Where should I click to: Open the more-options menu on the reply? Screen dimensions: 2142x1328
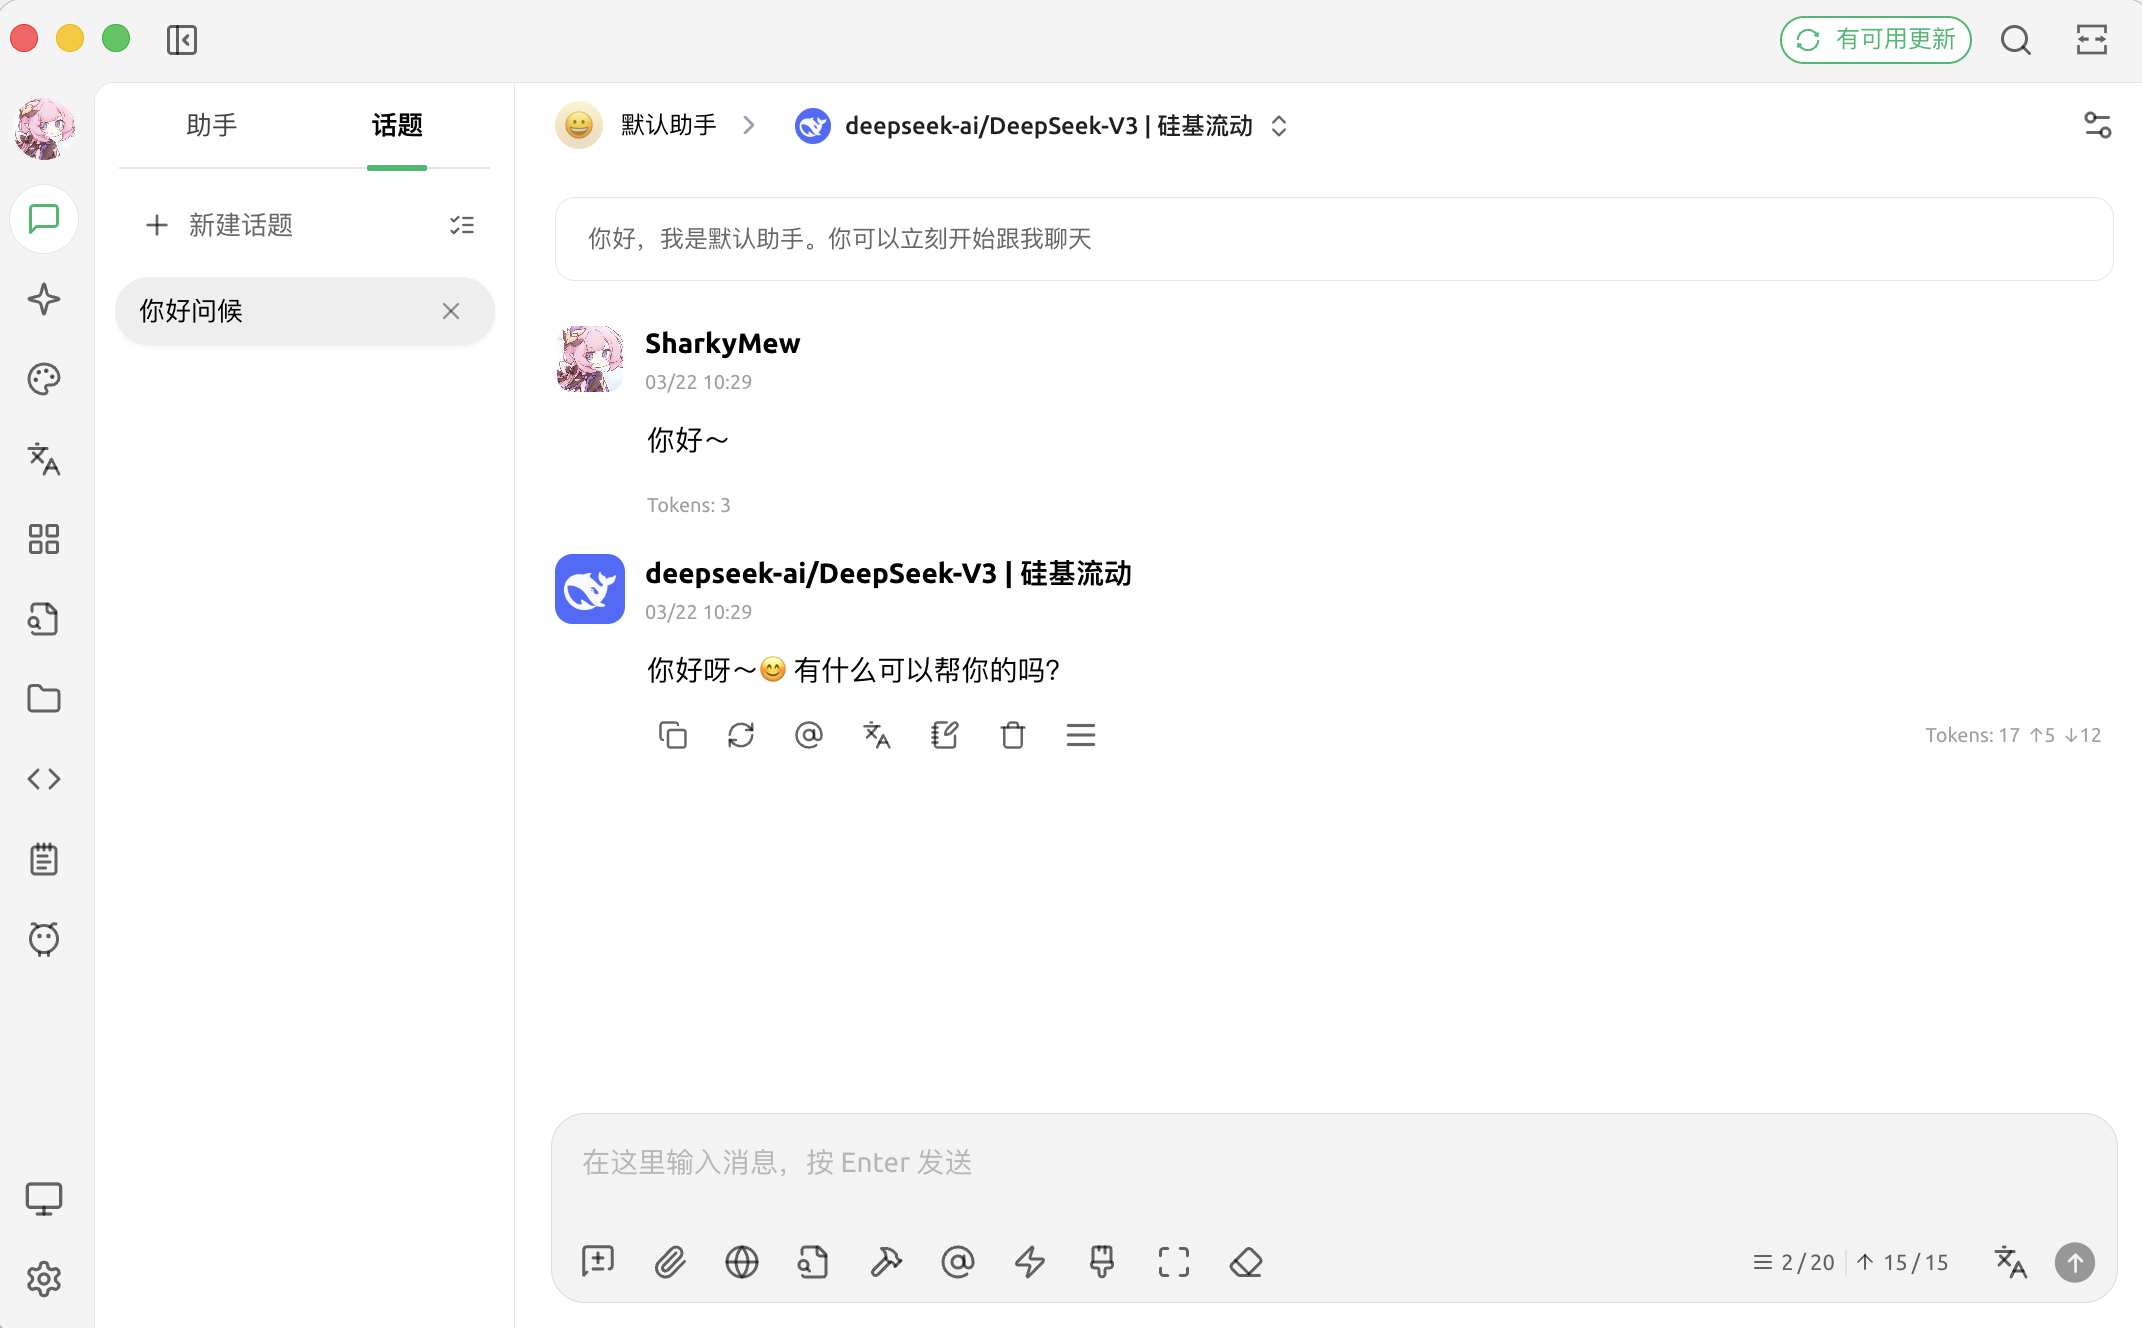[1080, 735]
